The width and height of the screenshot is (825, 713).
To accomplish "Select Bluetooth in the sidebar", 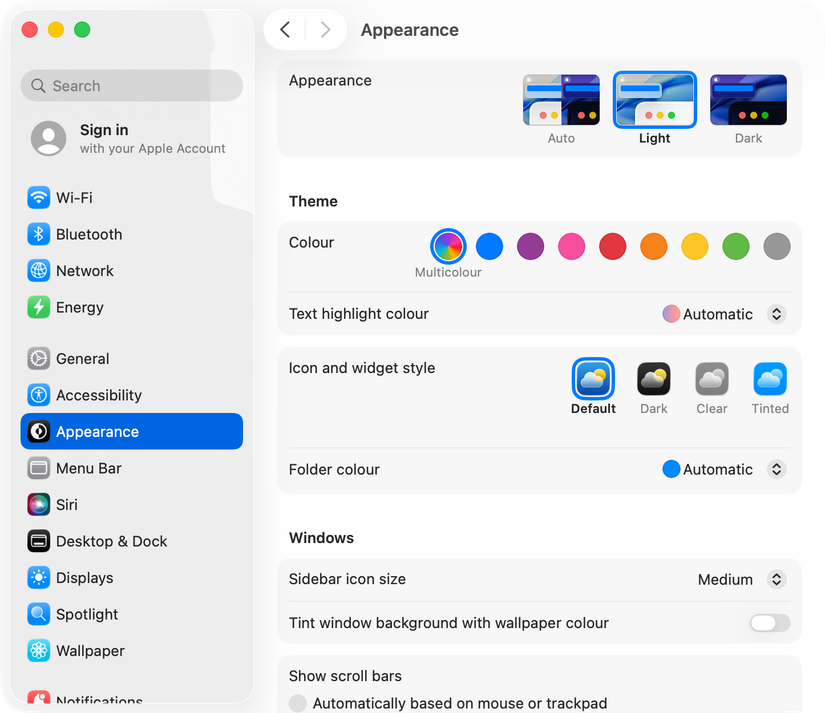I will click(x=90, y=234).
